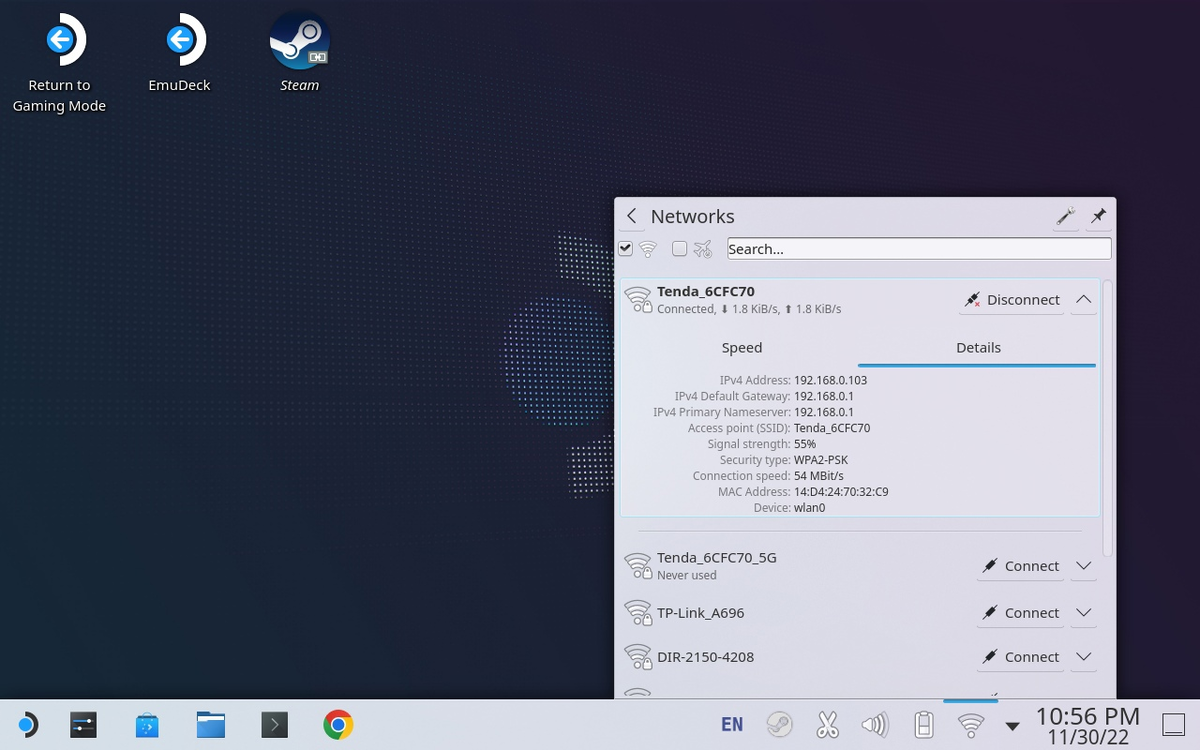Connect to DIR-2150-4208
The height and width of the screenshot is (750, 1200).
point(1020,657)
